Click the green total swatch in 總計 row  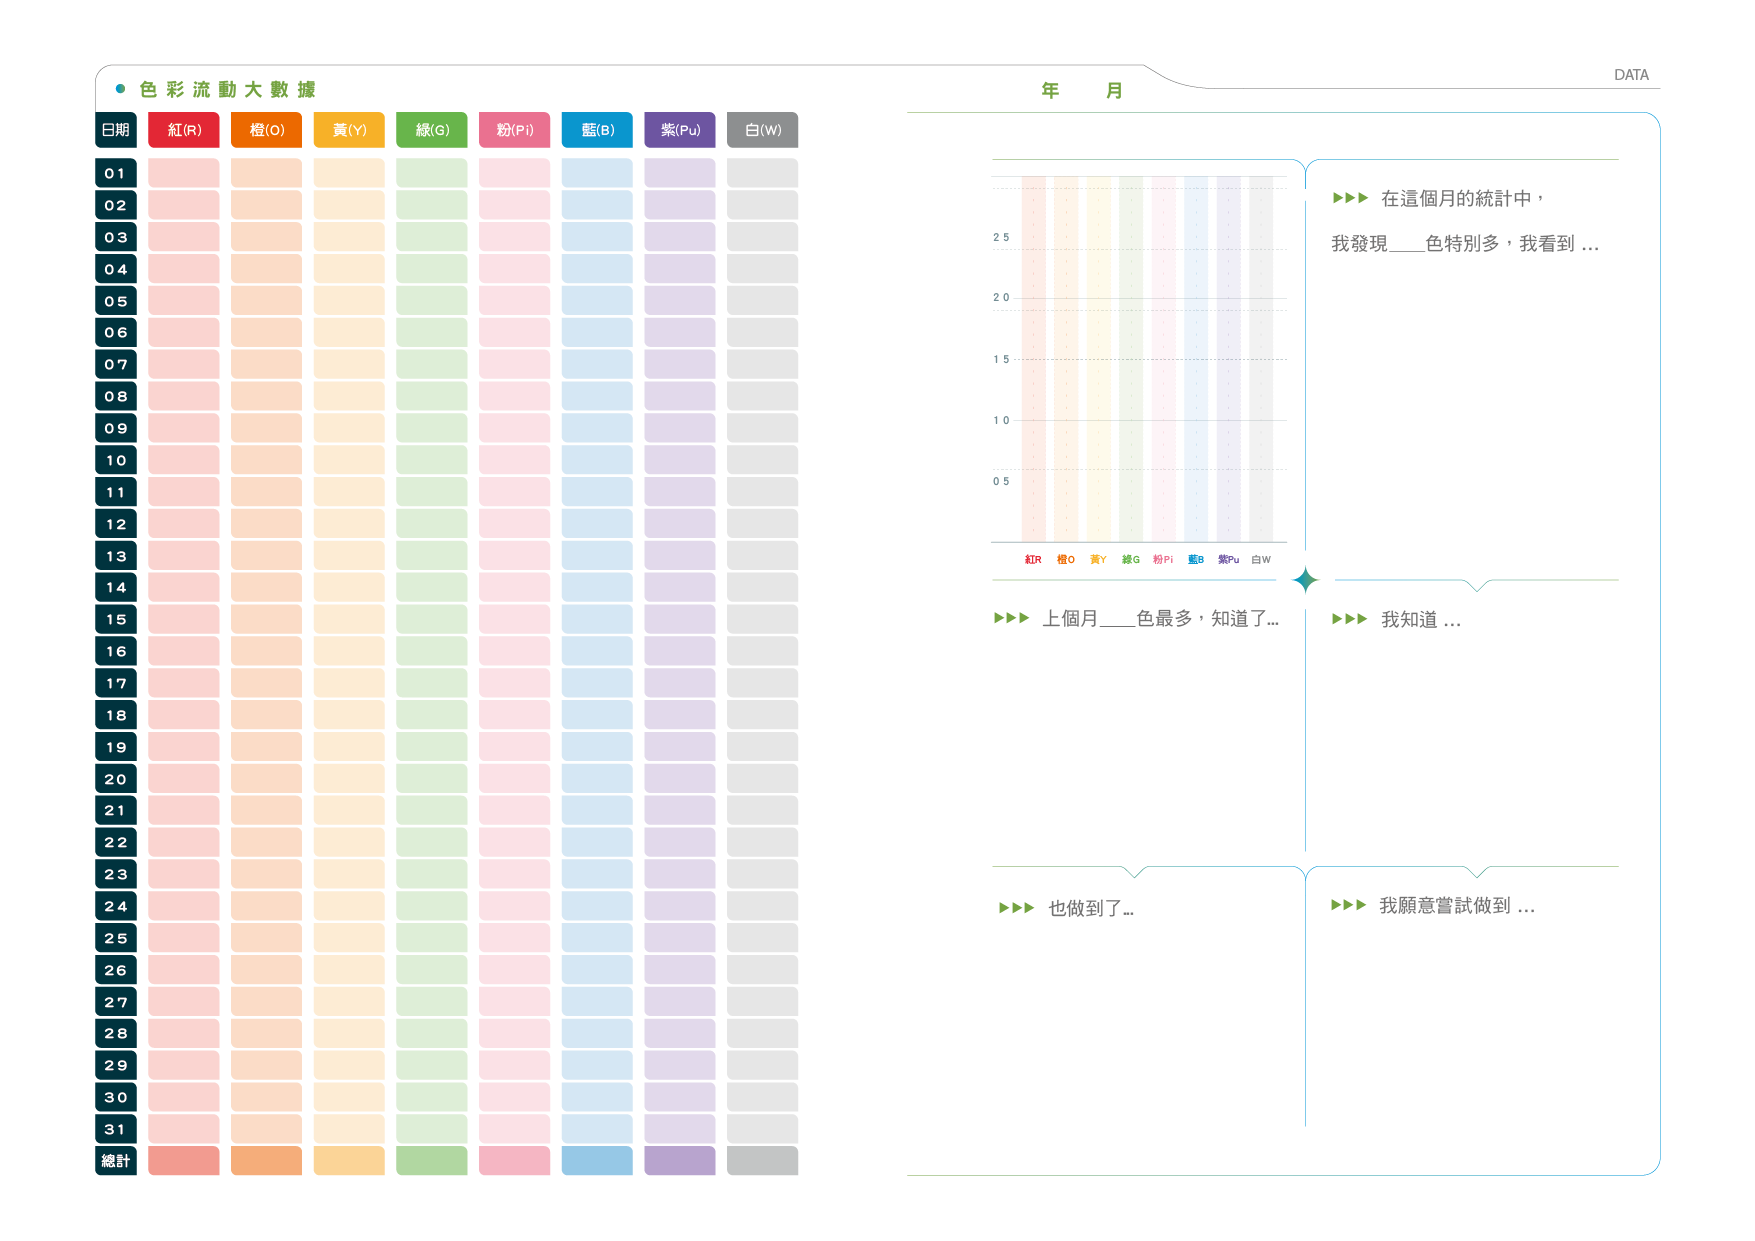(x=432, y=1161)
